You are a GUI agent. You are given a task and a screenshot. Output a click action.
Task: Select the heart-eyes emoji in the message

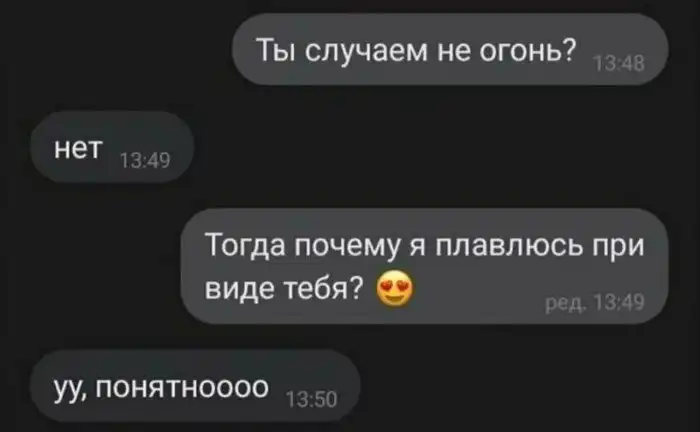395,288
